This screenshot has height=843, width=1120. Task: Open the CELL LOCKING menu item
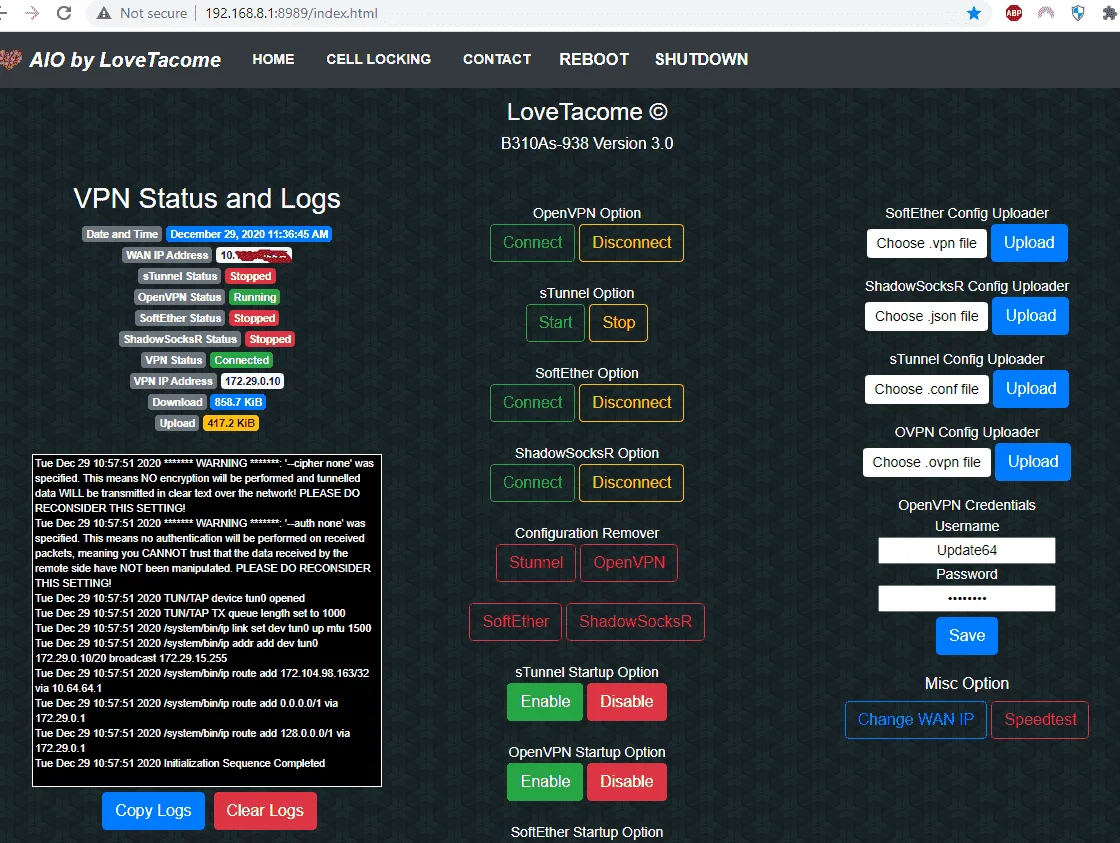pyautogui.click(x=379, y=59)
